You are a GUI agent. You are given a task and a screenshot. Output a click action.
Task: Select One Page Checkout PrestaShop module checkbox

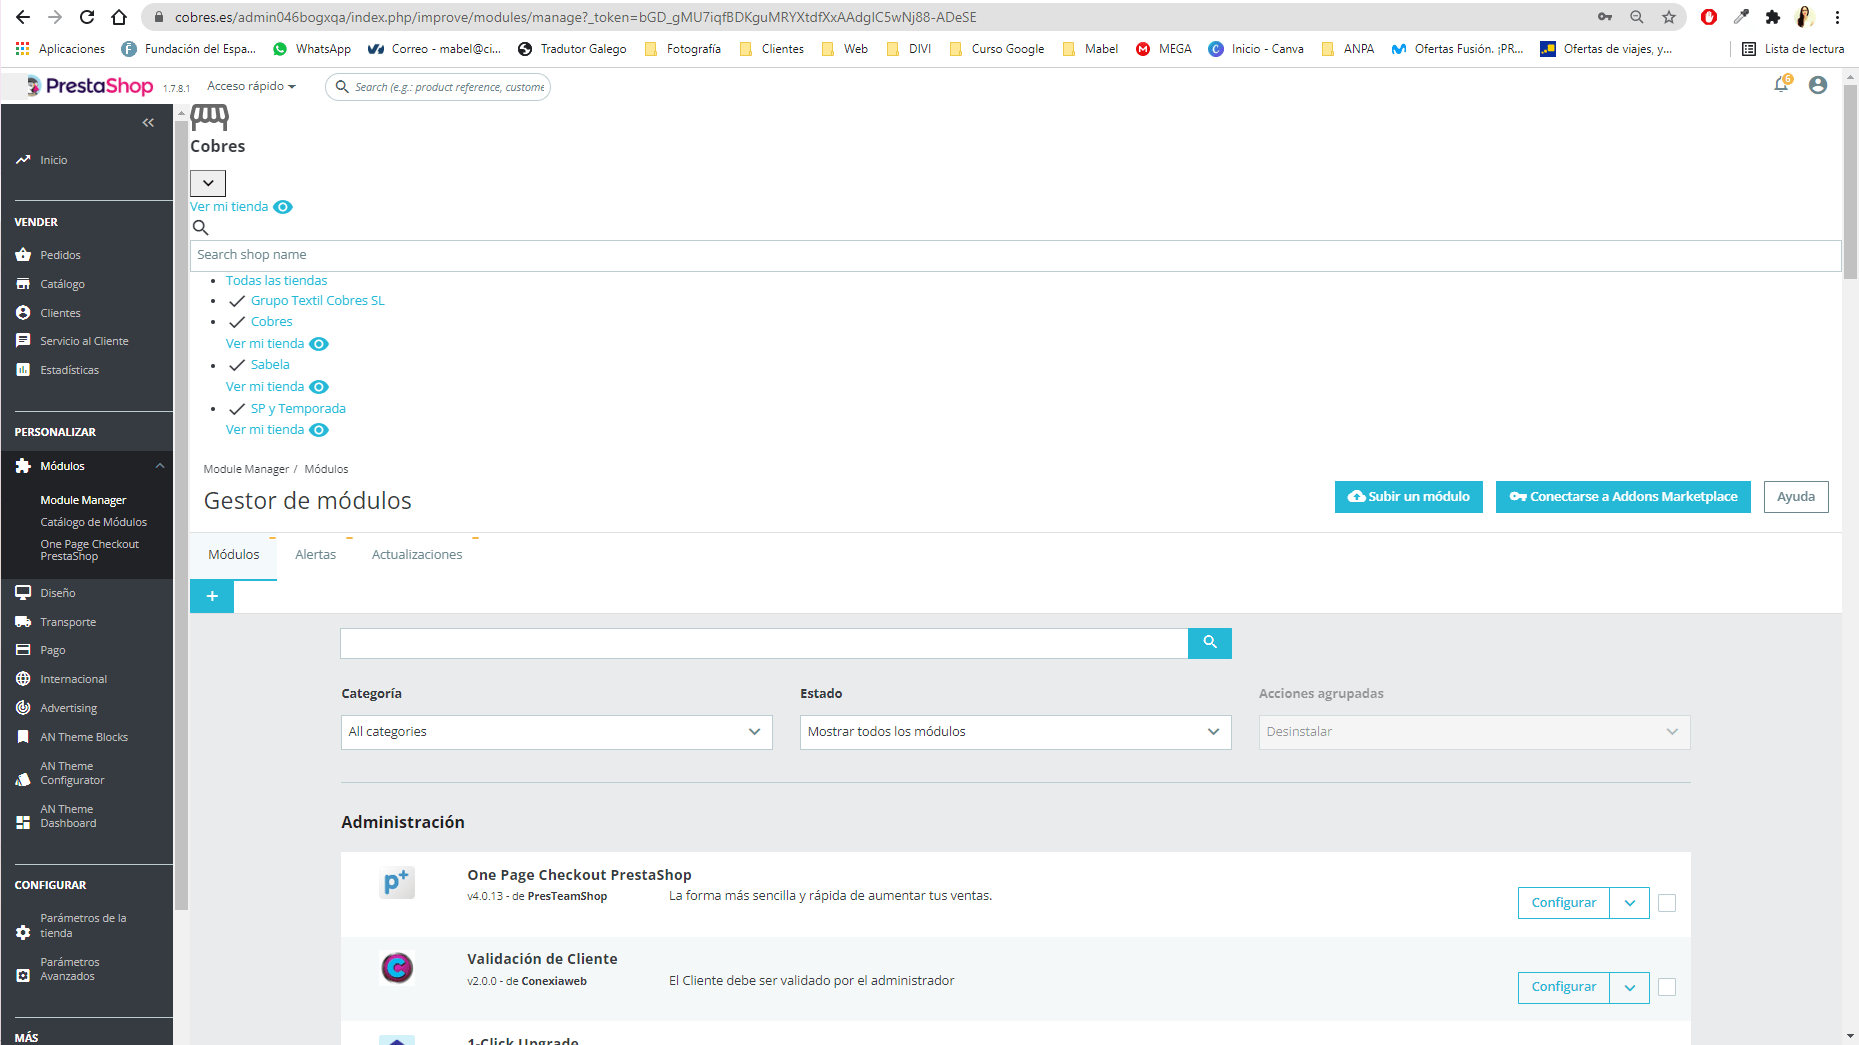[1667, 903]
